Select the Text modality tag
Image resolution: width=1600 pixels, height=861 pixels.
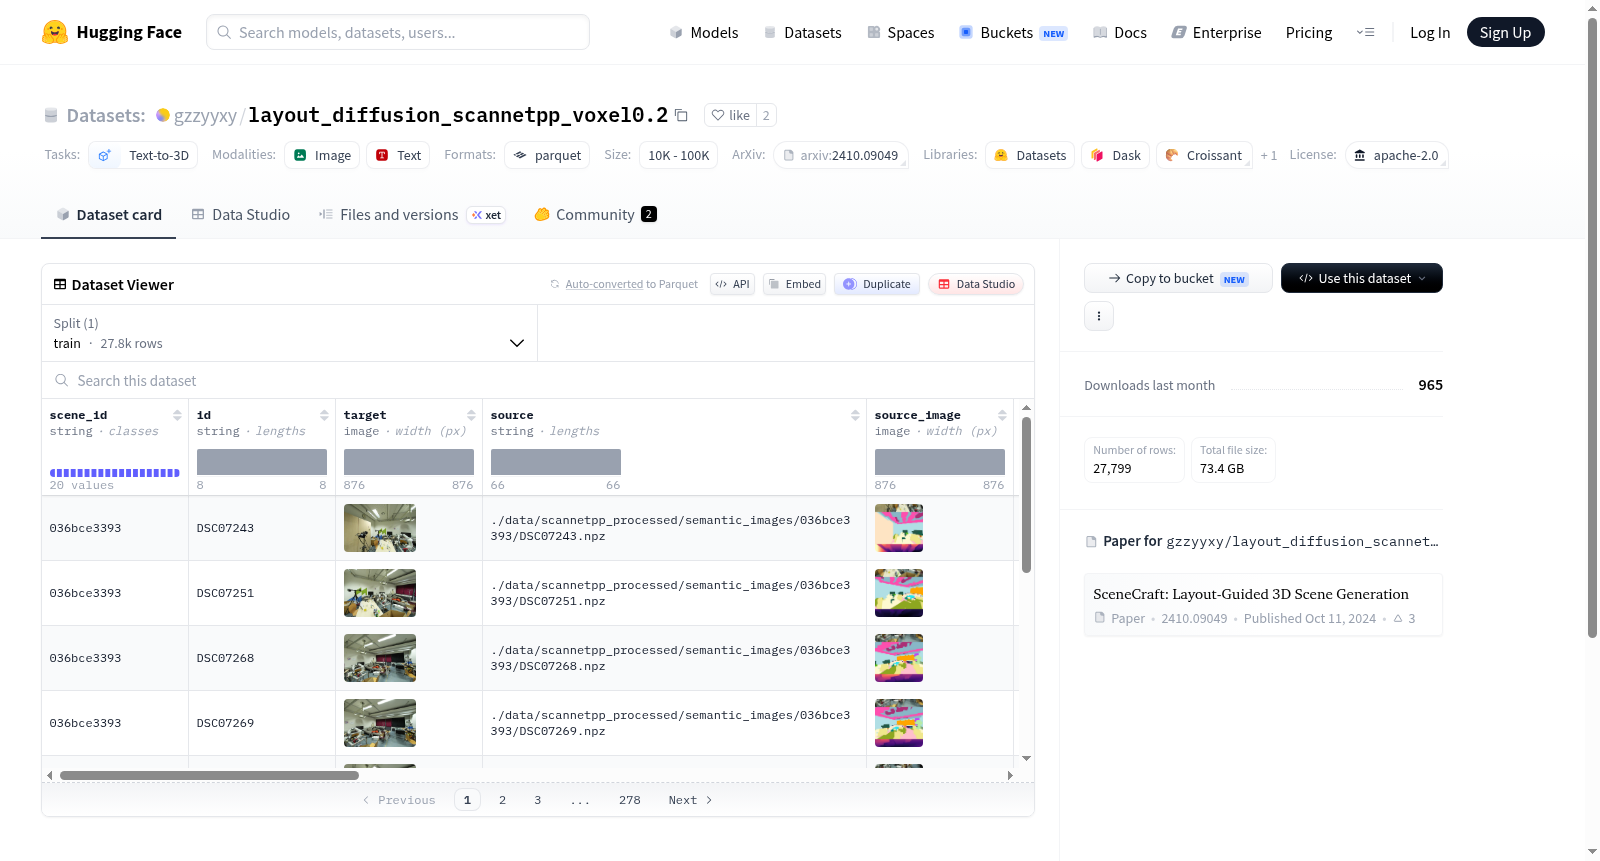(x=398, y=155)
